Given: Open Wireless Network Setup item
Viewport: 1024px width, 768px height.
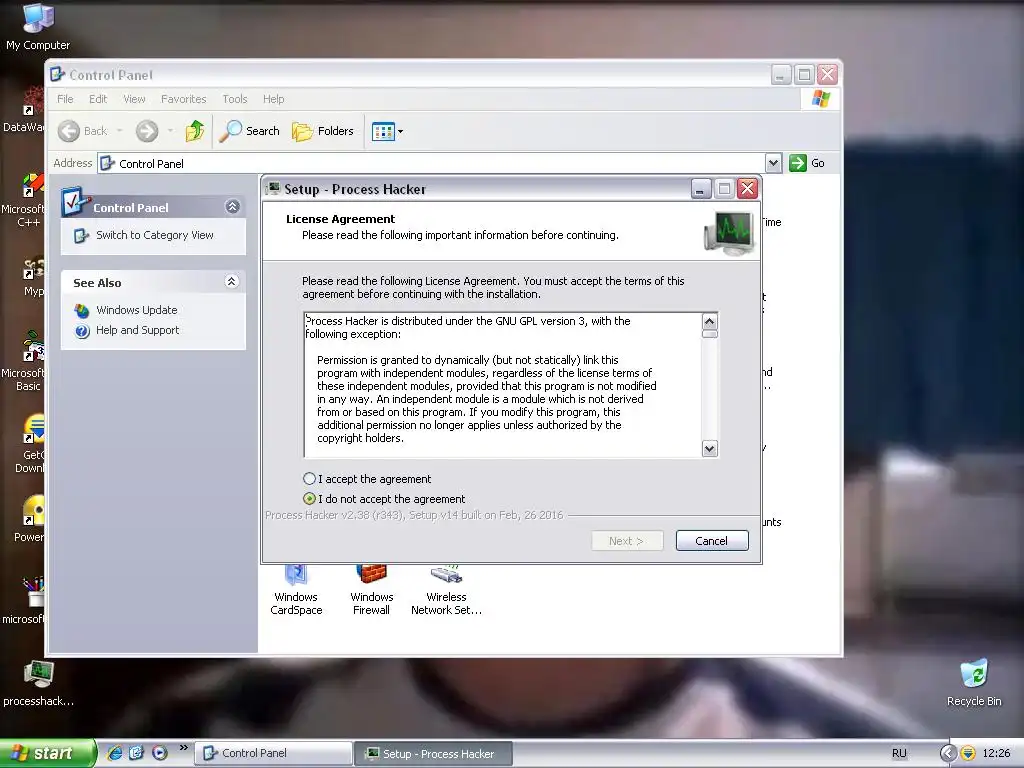Looking at the screenshot, I should [x=447, y=591].
